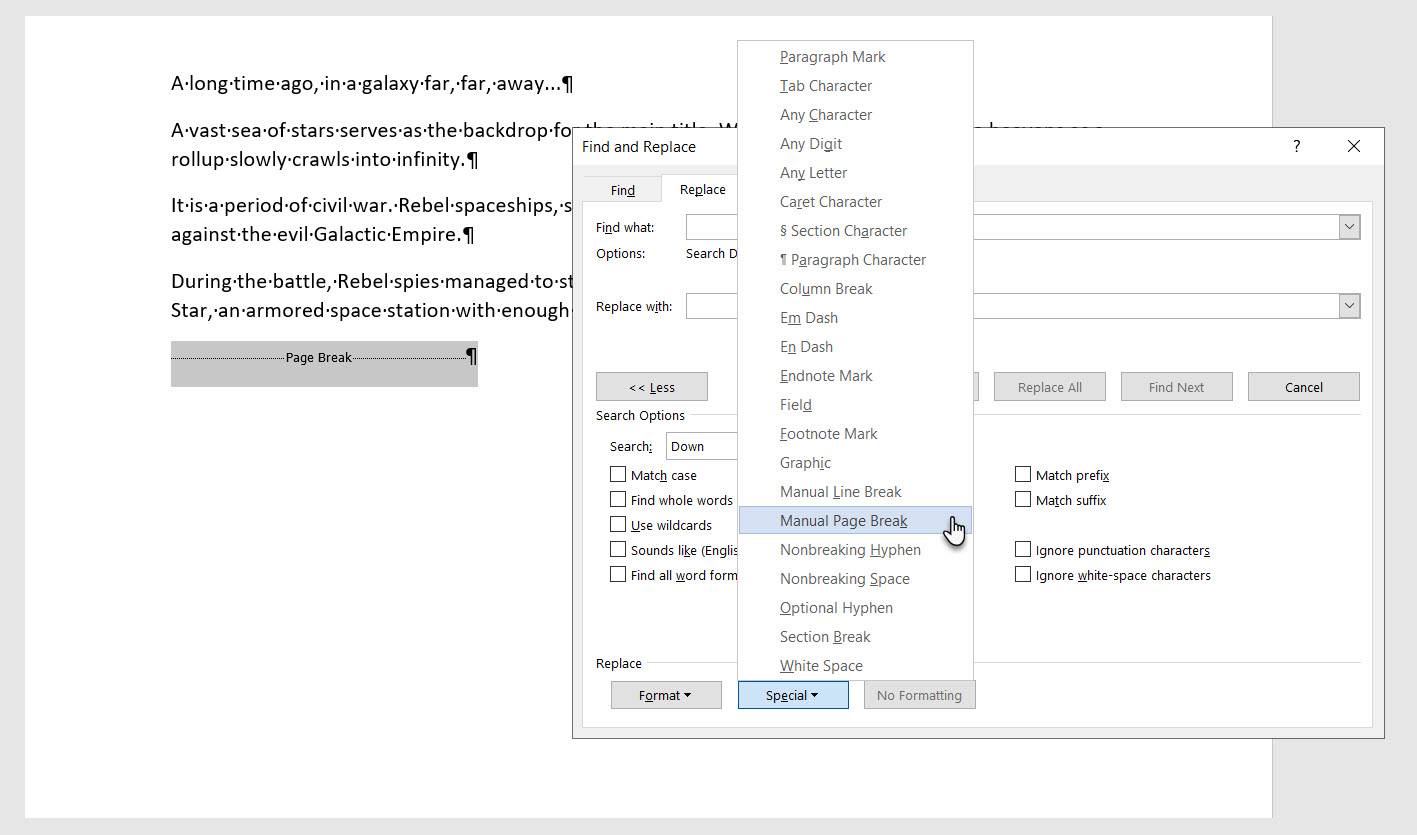Toggle Ignore punctuation characters checkbox
This screenshot has height=835, width=1417.
1023,550
